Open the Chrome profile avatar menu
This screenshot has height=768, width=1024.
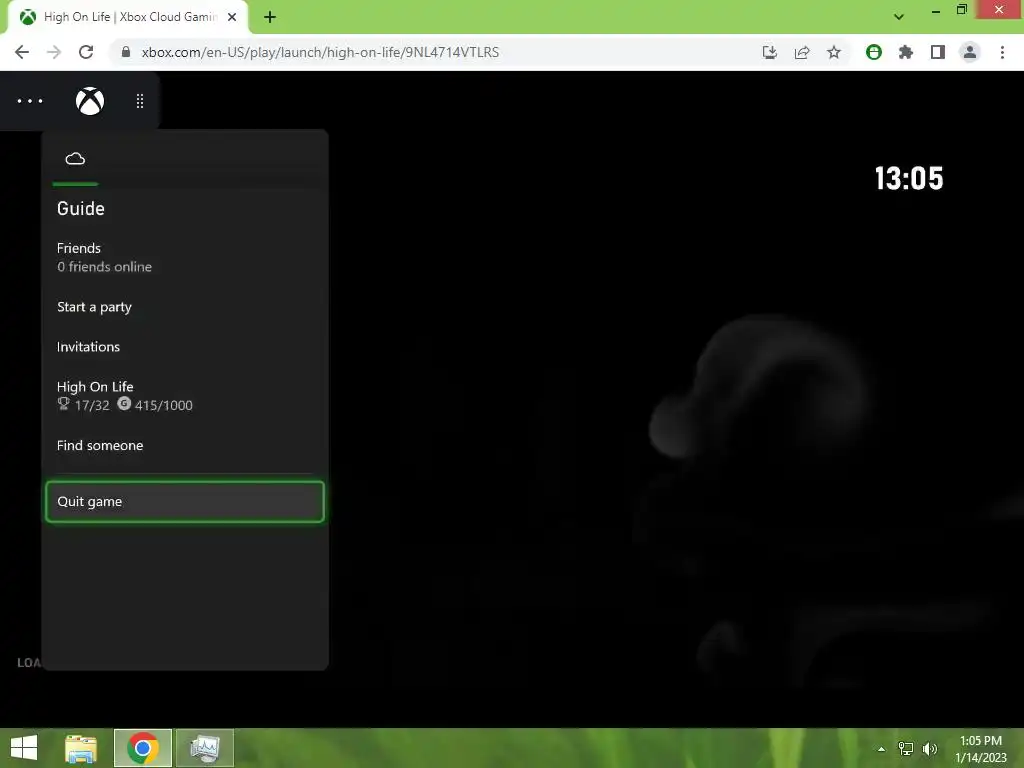970,52
